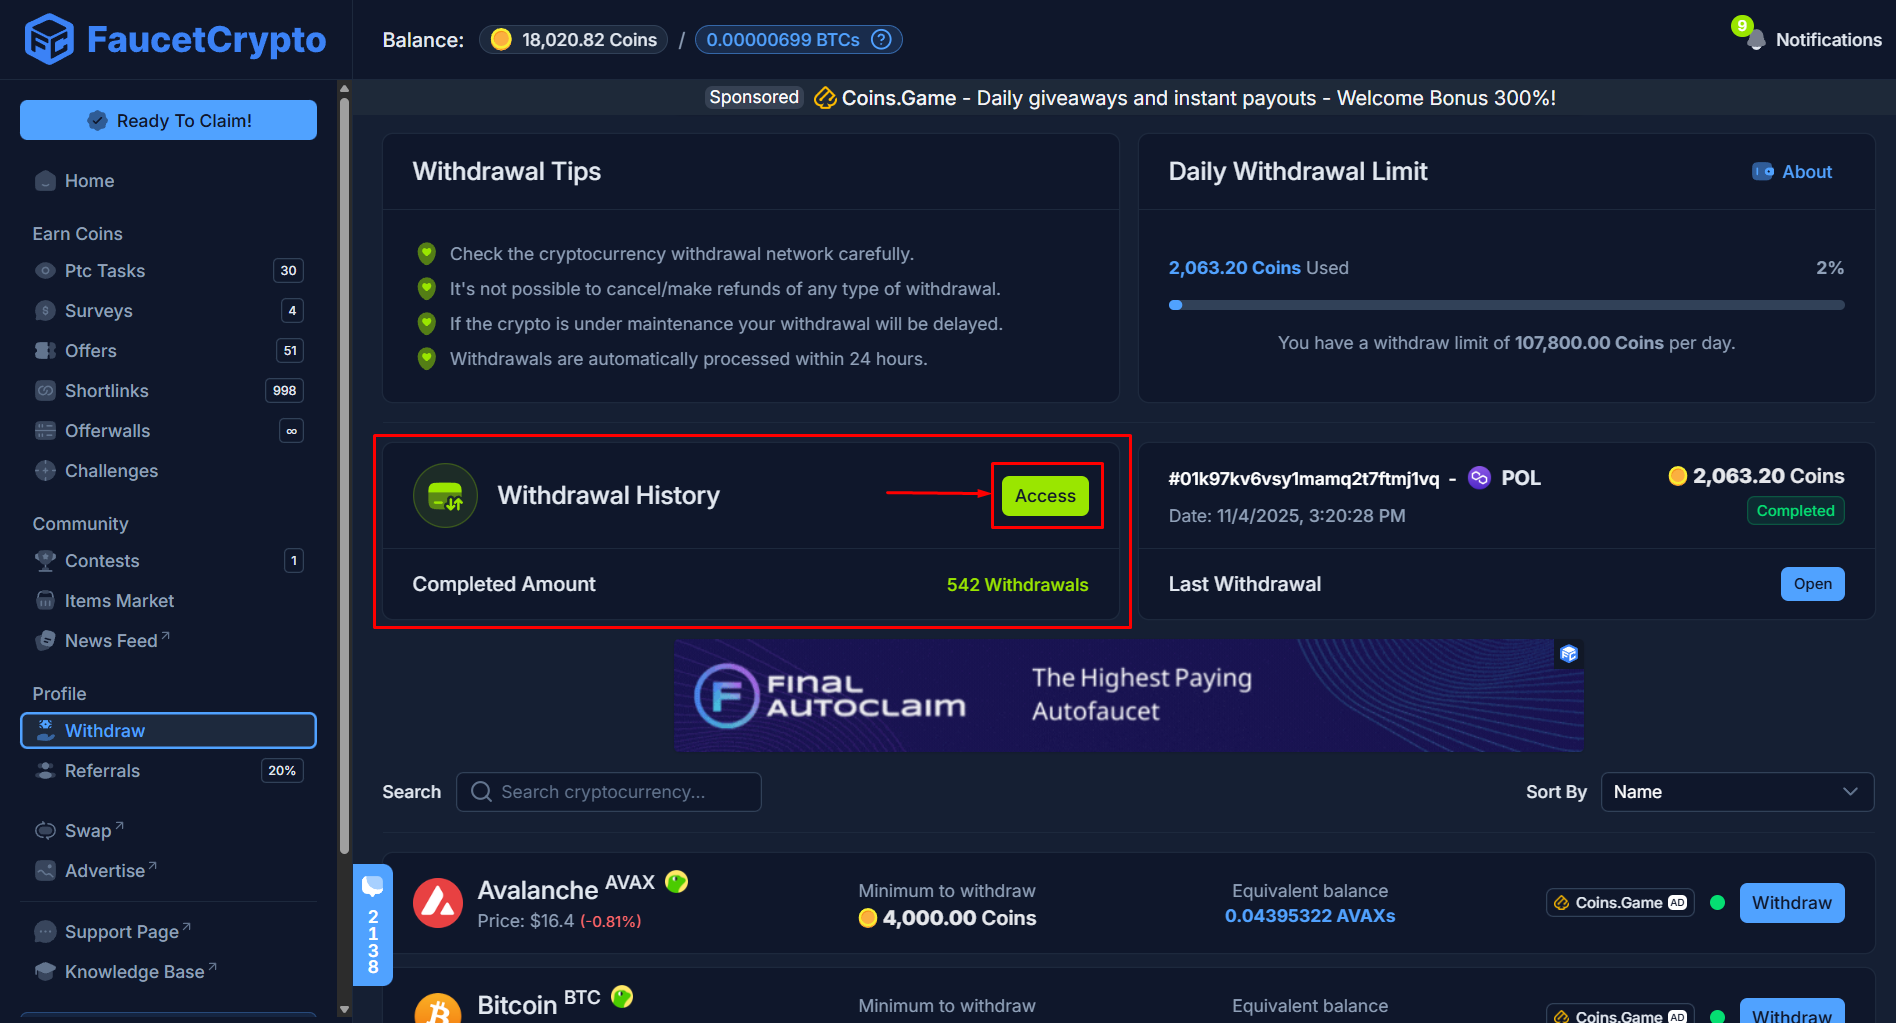Open the Offerwalls section icon
Viewport: 1896px width, 1023px height.
pos(45,430)
